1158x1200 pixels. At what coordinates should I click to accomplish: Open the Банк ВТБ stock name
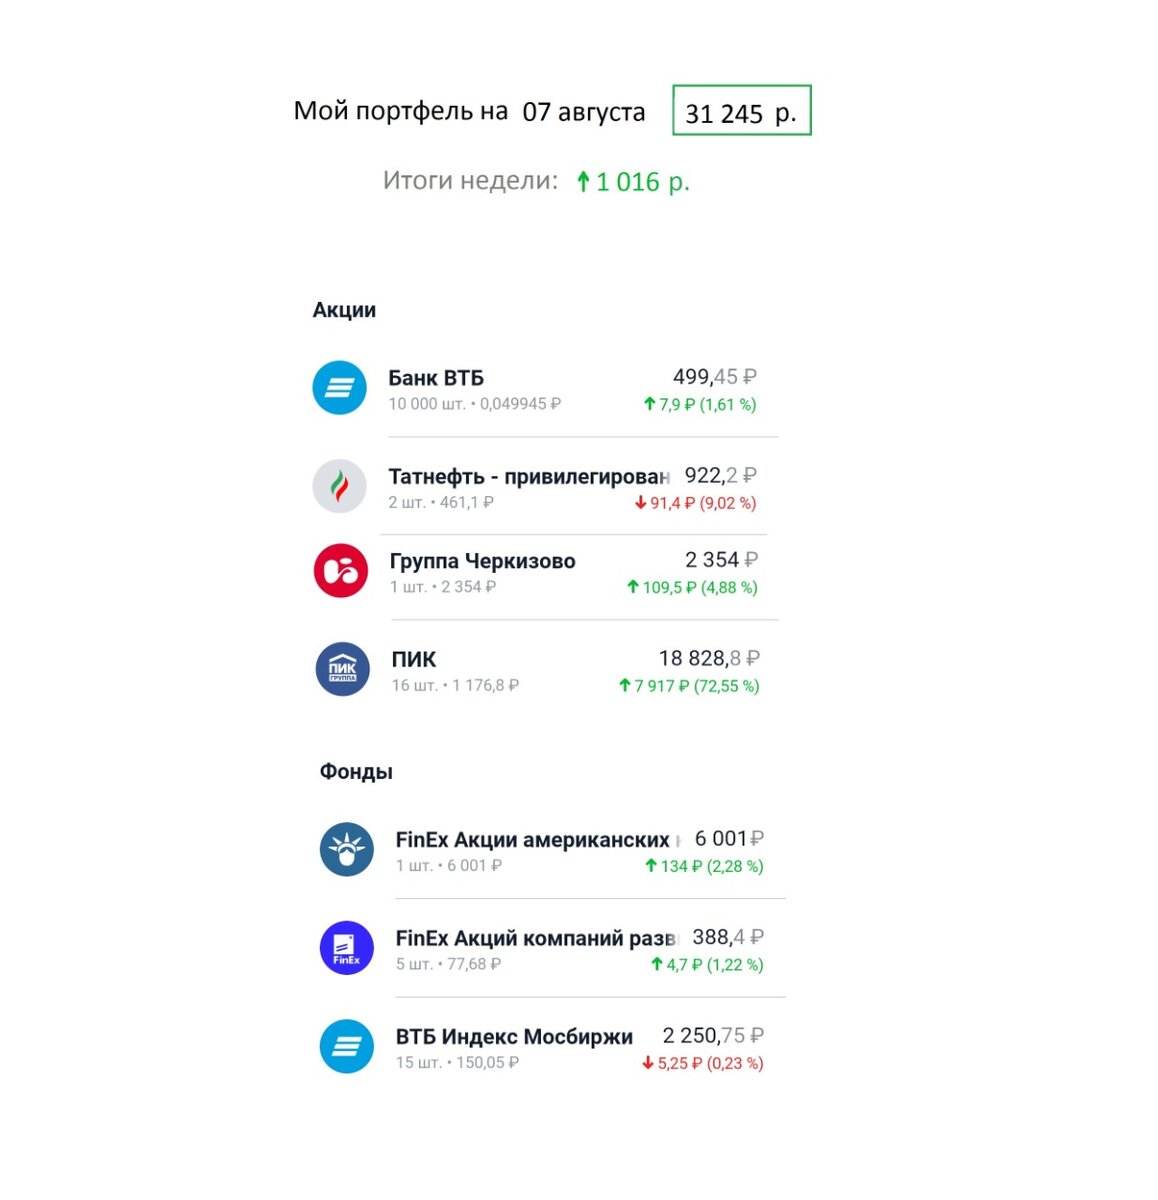click(x=436, y=378)
